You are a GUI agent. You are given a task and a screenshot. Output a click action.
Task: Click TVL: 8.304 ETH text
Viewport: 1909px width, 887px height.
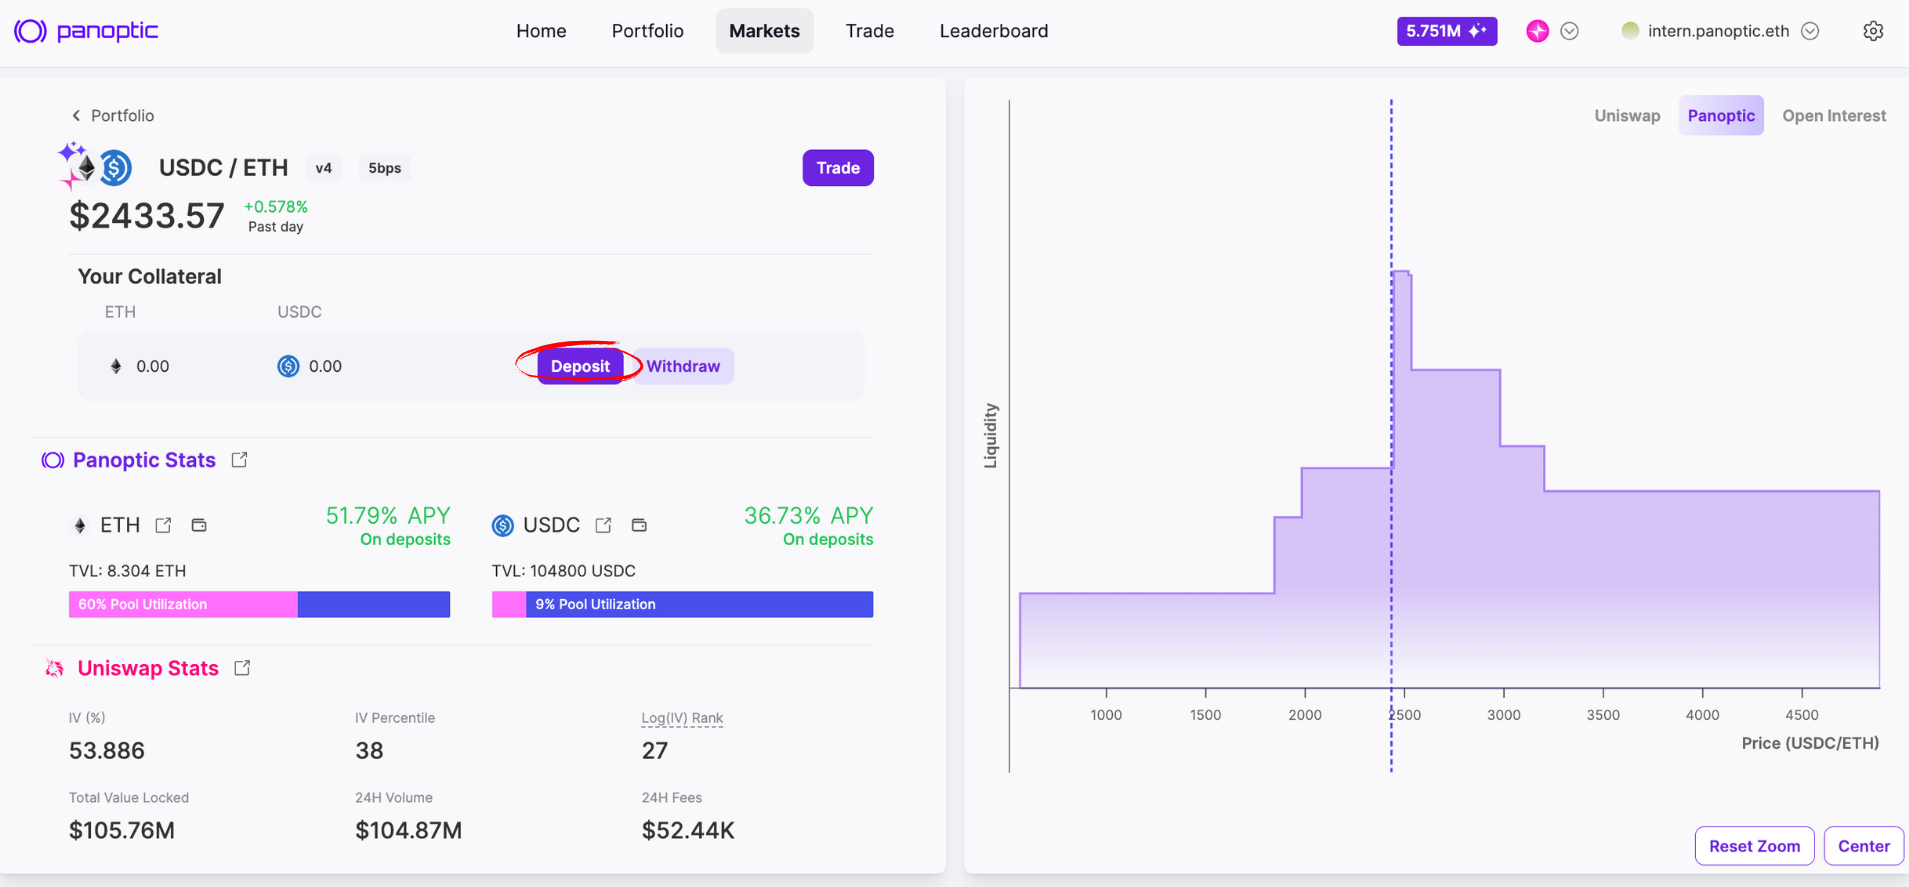pos(128,571)
